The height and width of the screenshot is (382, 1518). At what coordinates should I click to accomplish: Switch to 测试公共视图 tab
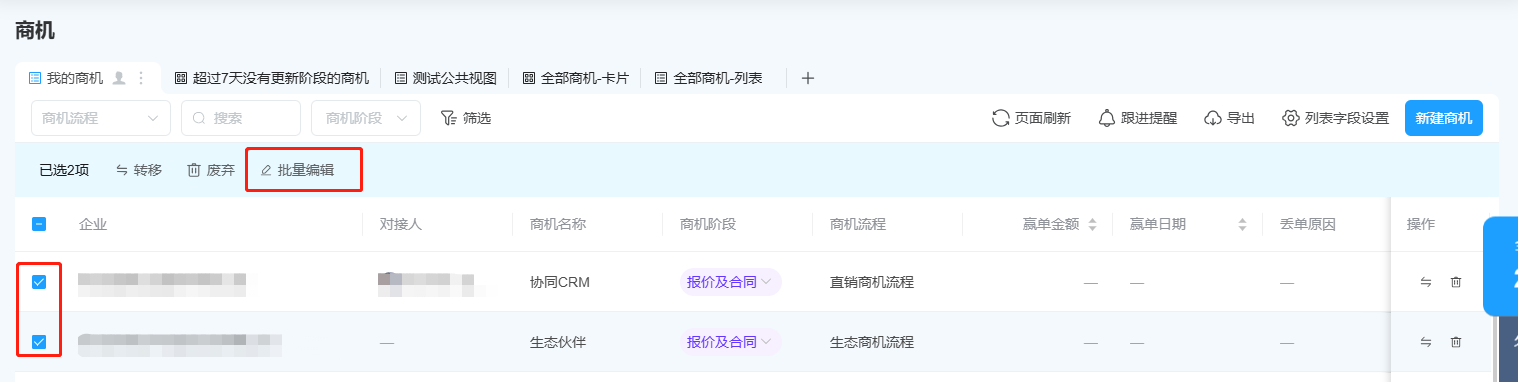click(x=445, y=78)
